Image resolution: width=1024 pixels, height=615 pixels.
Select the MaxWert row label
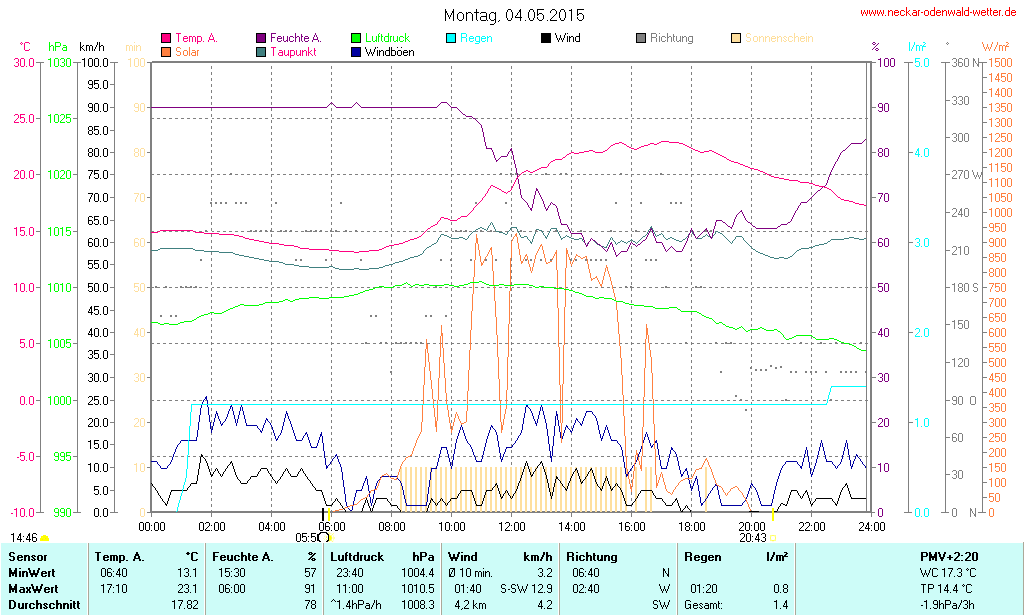pos(33,588)
